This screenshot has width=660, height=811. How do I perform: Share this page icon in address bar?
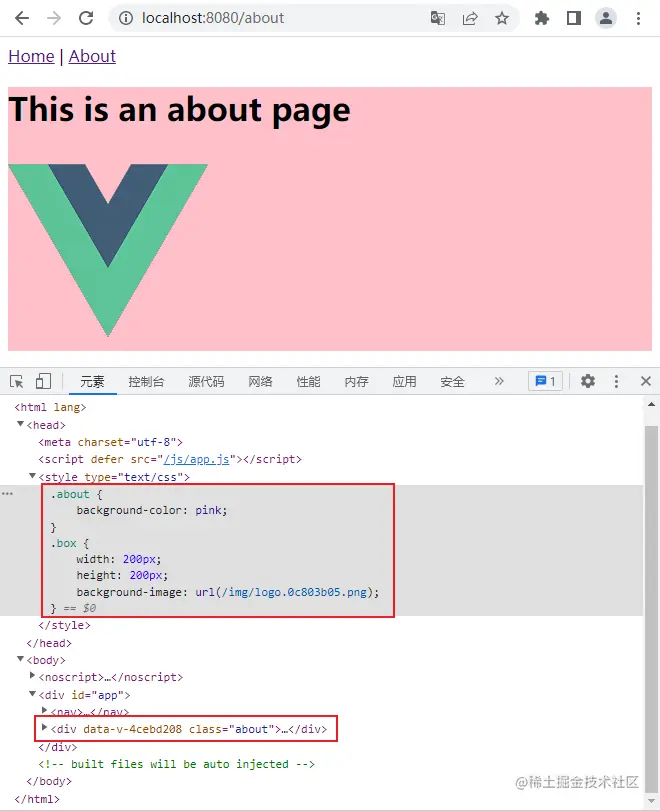coord(470,19)
